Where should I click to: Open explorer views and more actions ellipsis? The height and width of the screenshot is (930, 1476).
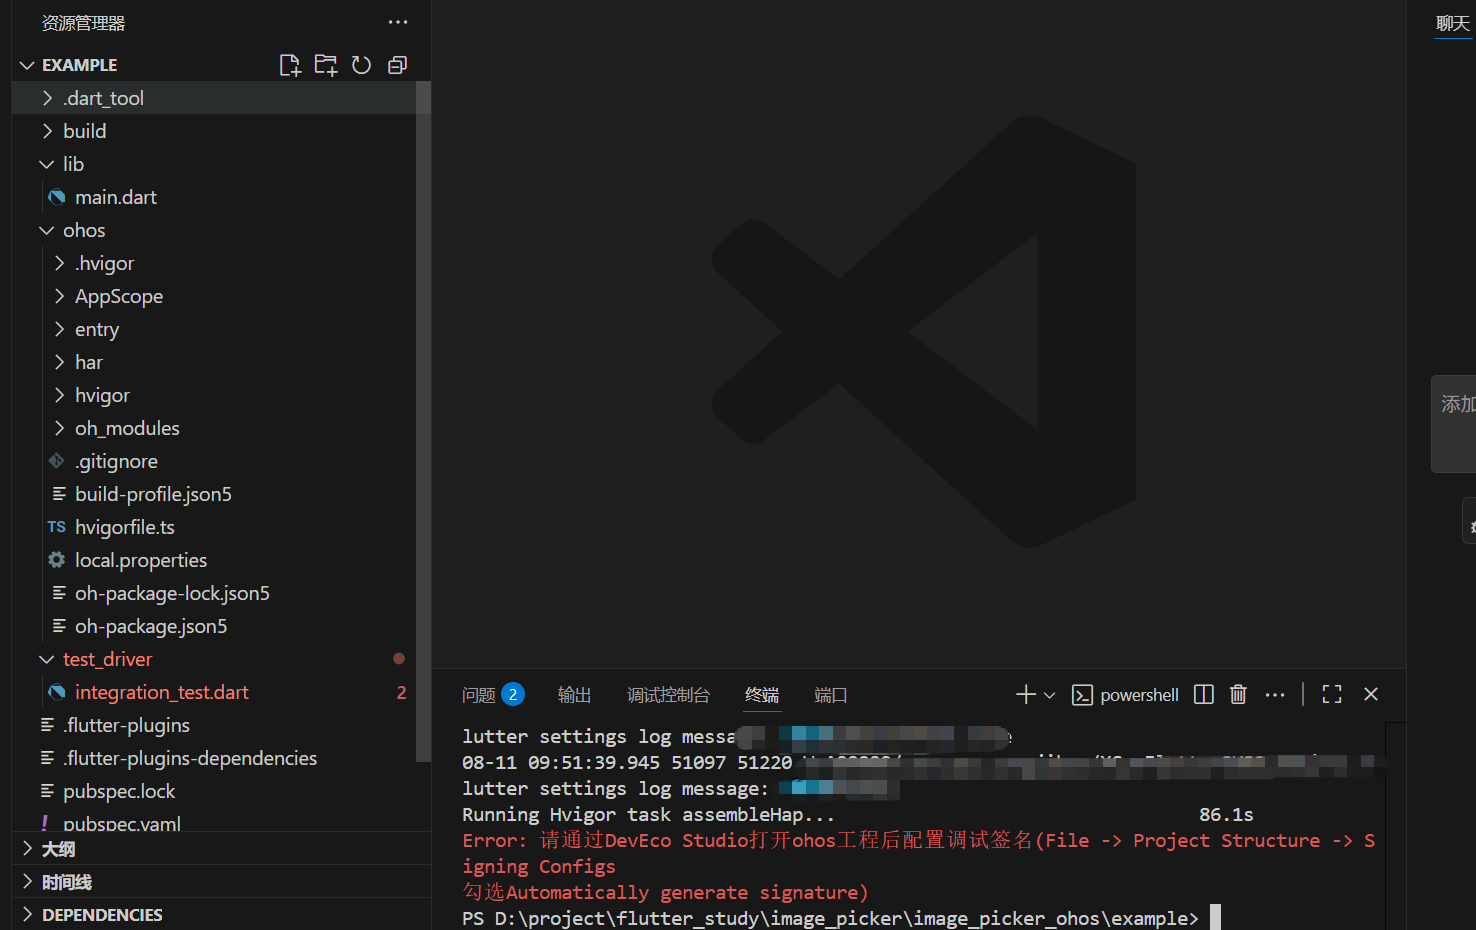tap(398, 22)
